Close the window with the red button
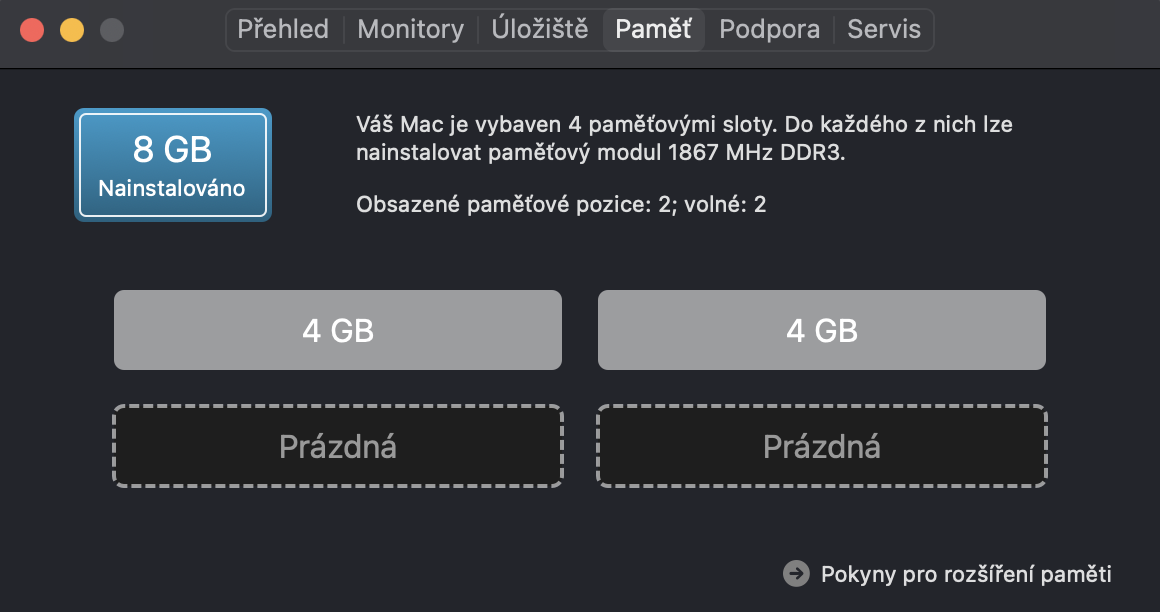 [x=32, y=30]
